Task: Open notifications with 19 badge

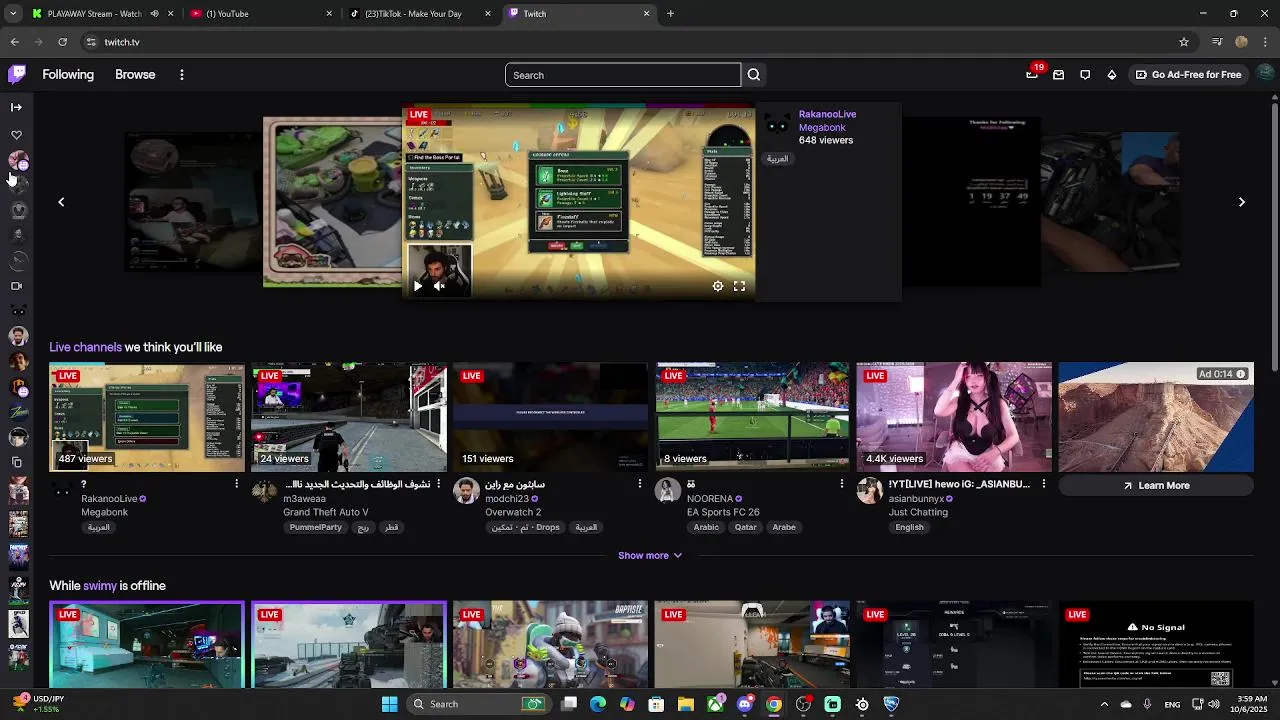Action: point(1033,74)
